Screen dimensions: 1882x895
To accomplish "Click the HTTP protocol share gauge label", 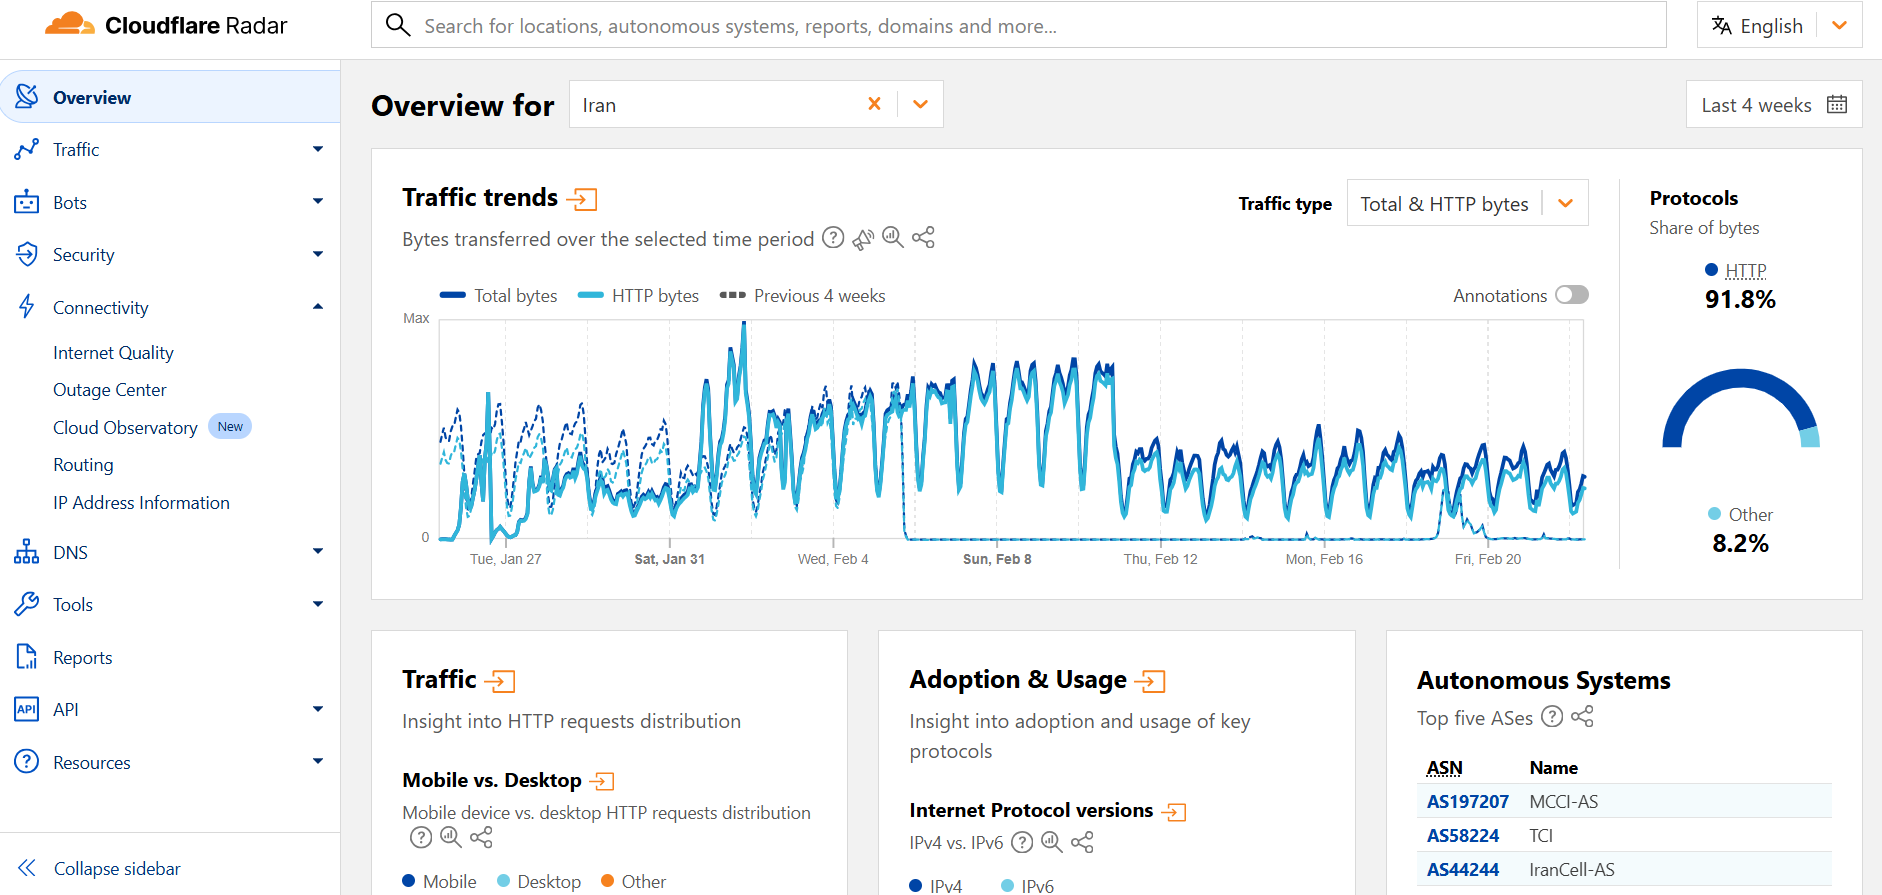I will 1745,270.
